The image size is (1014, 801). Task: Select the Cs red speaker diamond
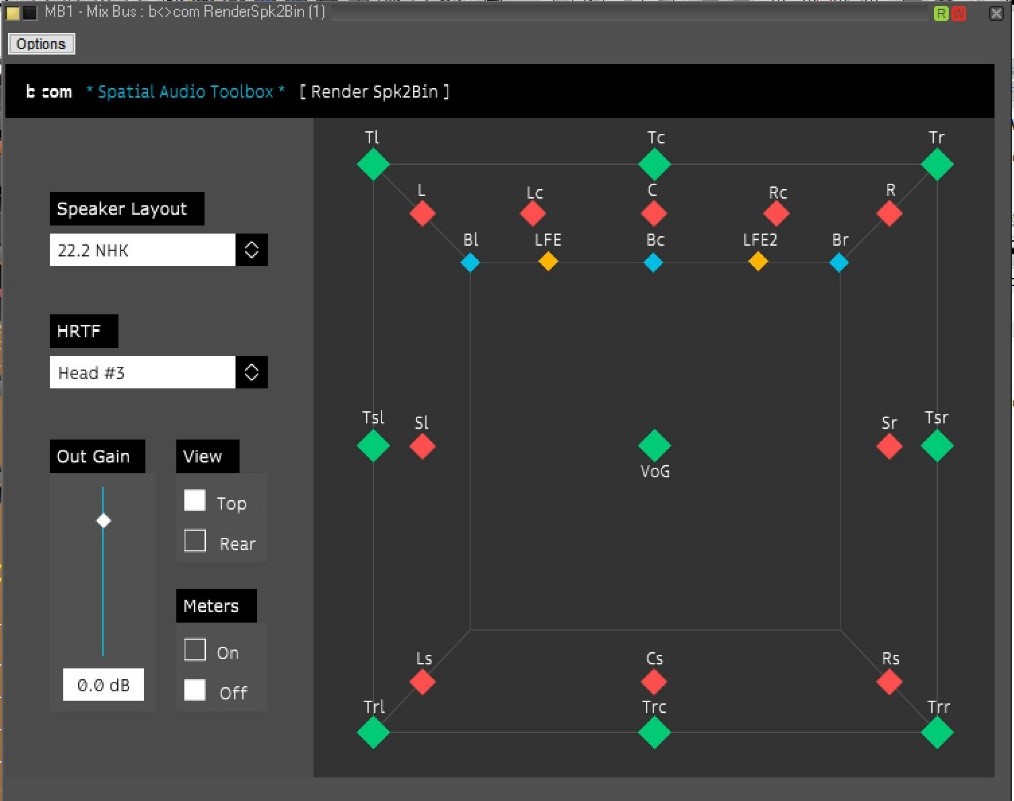[654, 681]
